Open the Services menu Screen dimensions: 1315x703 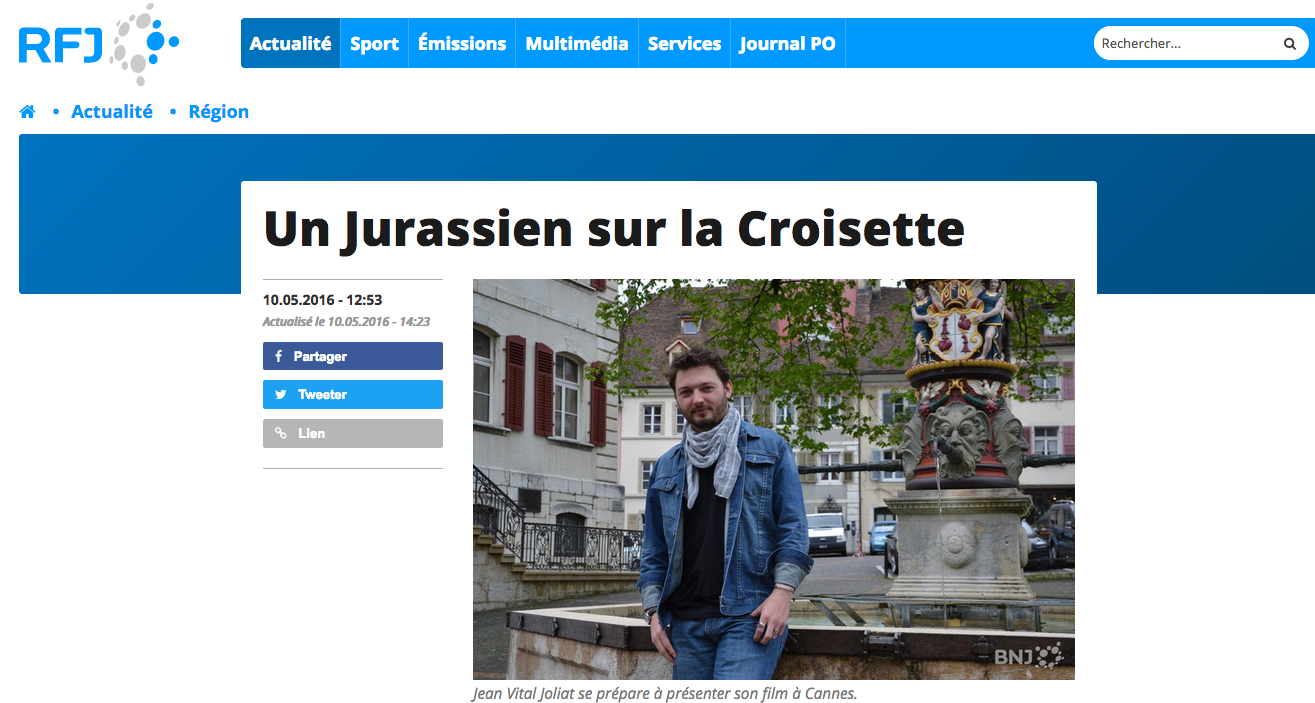click(x=685, y=43)
